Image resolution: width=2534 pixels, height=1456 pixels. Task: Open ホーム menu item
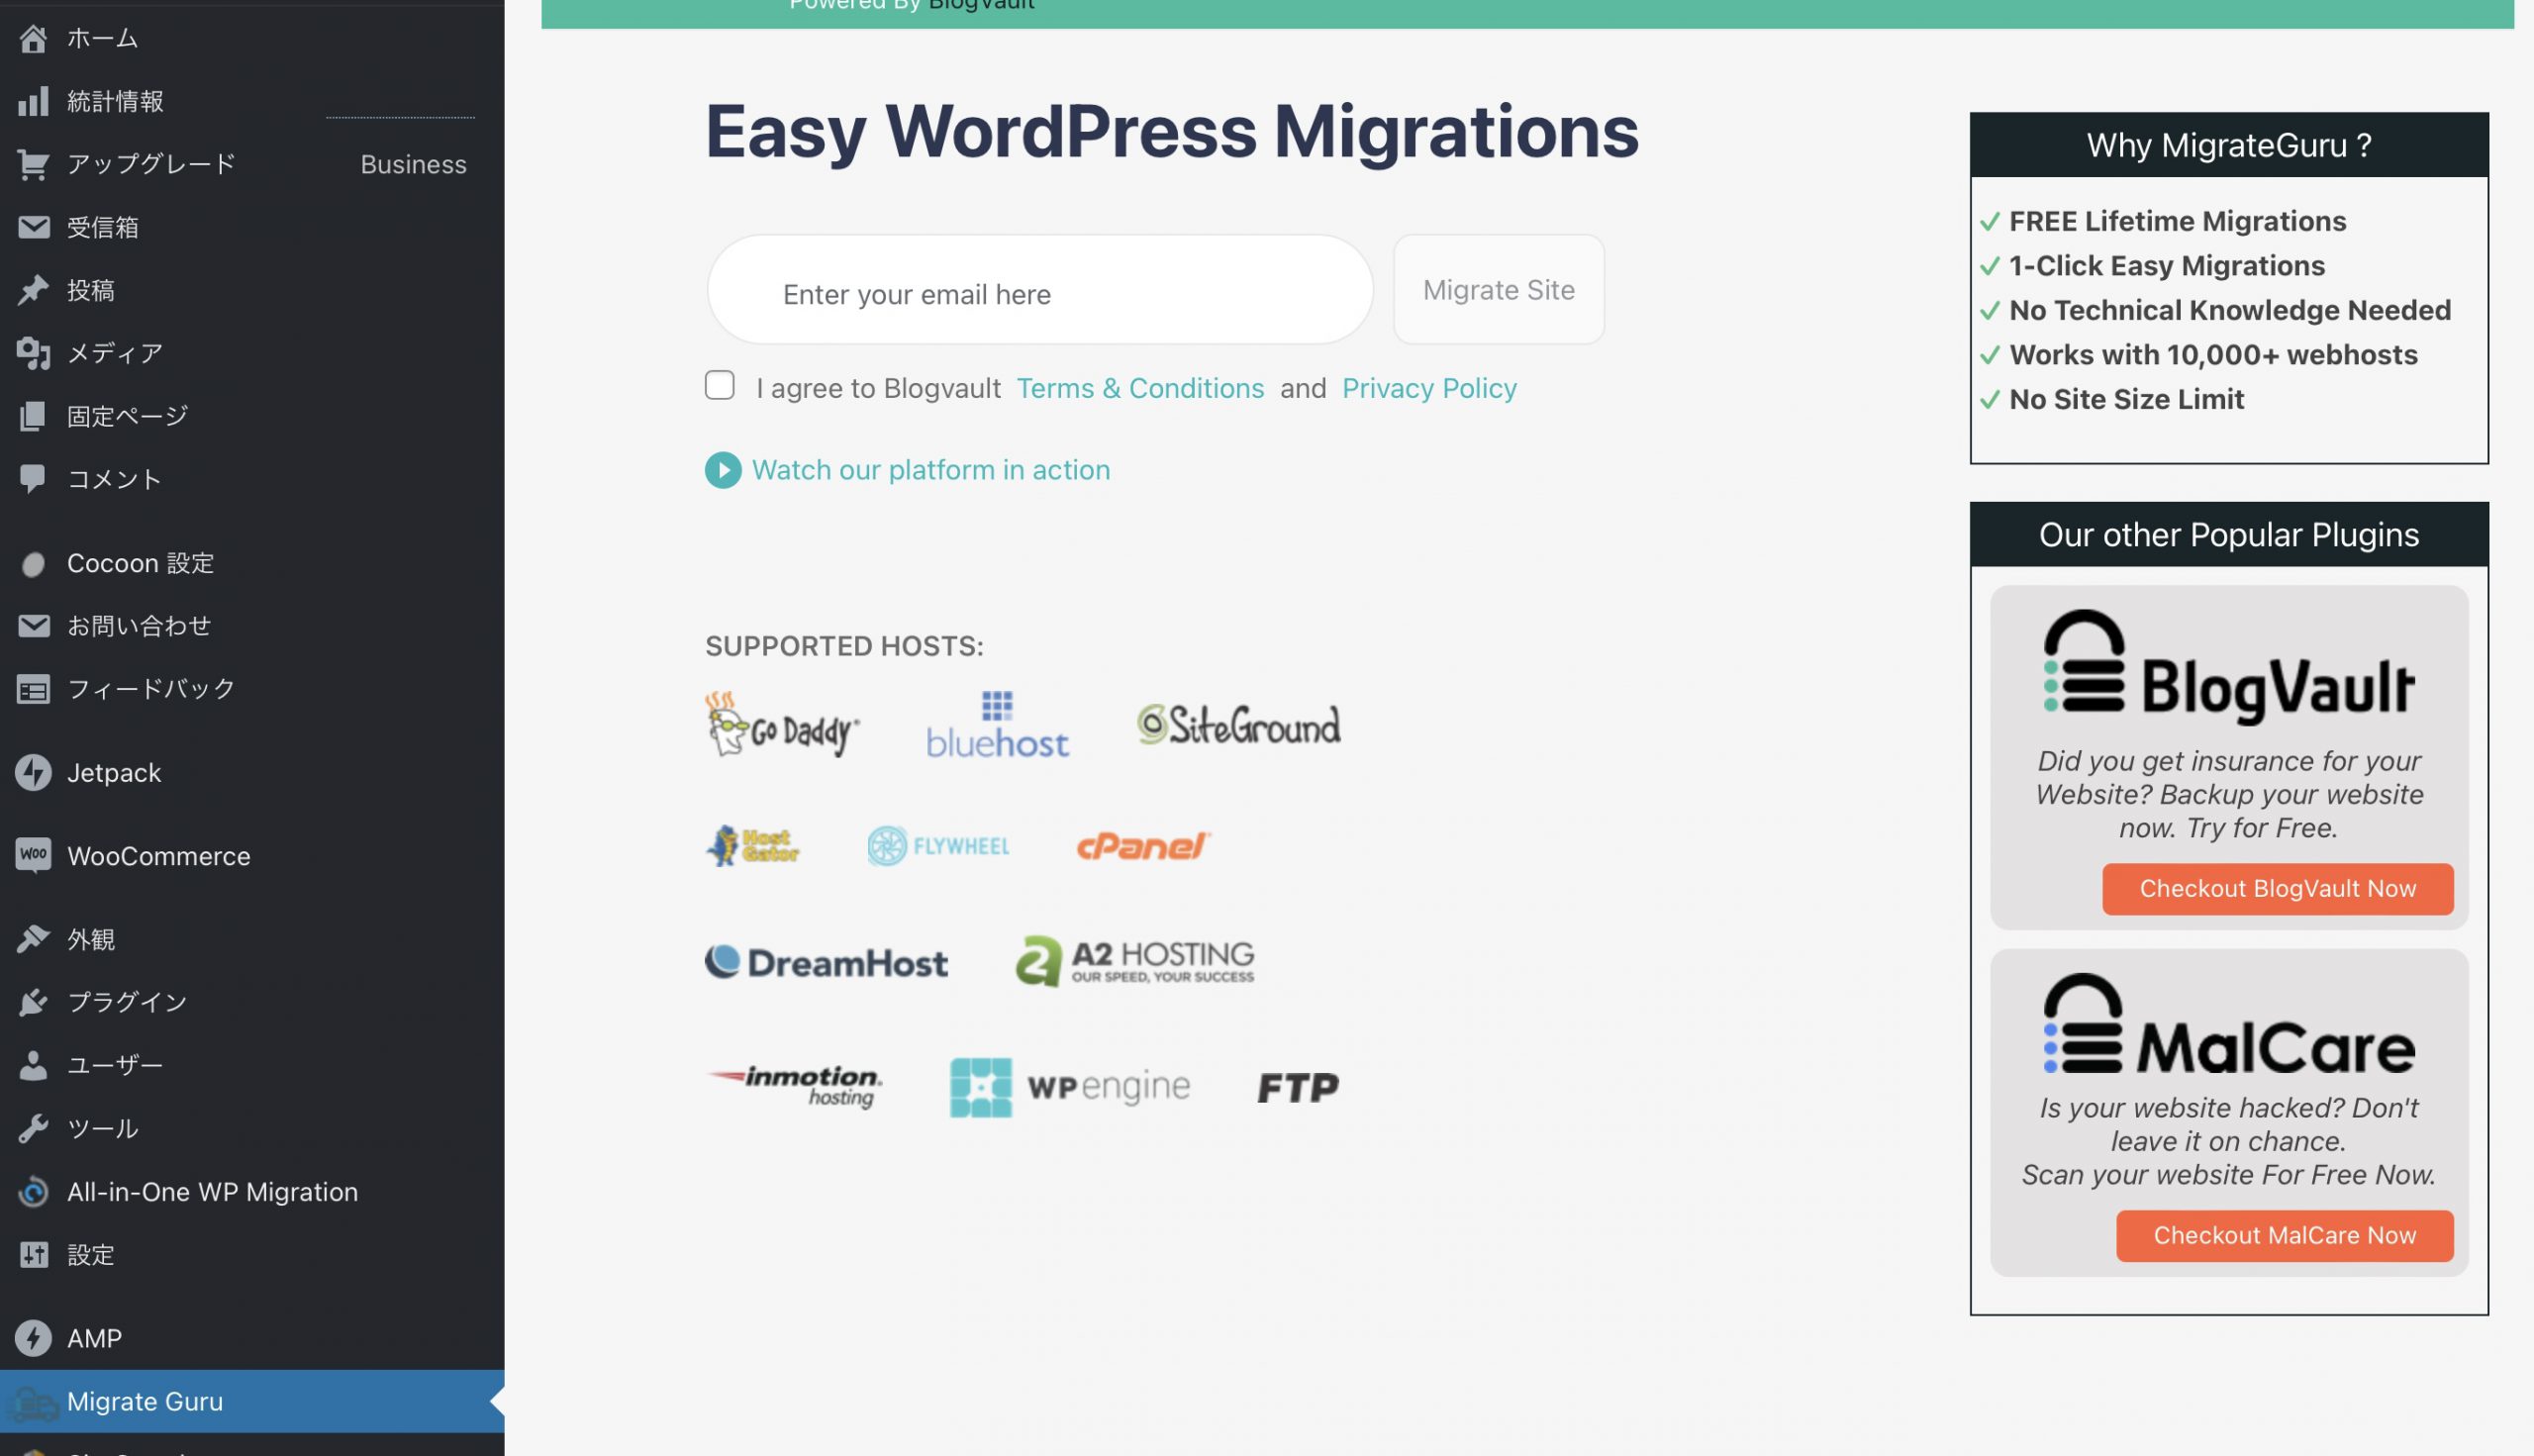click(x=252, y=38)
